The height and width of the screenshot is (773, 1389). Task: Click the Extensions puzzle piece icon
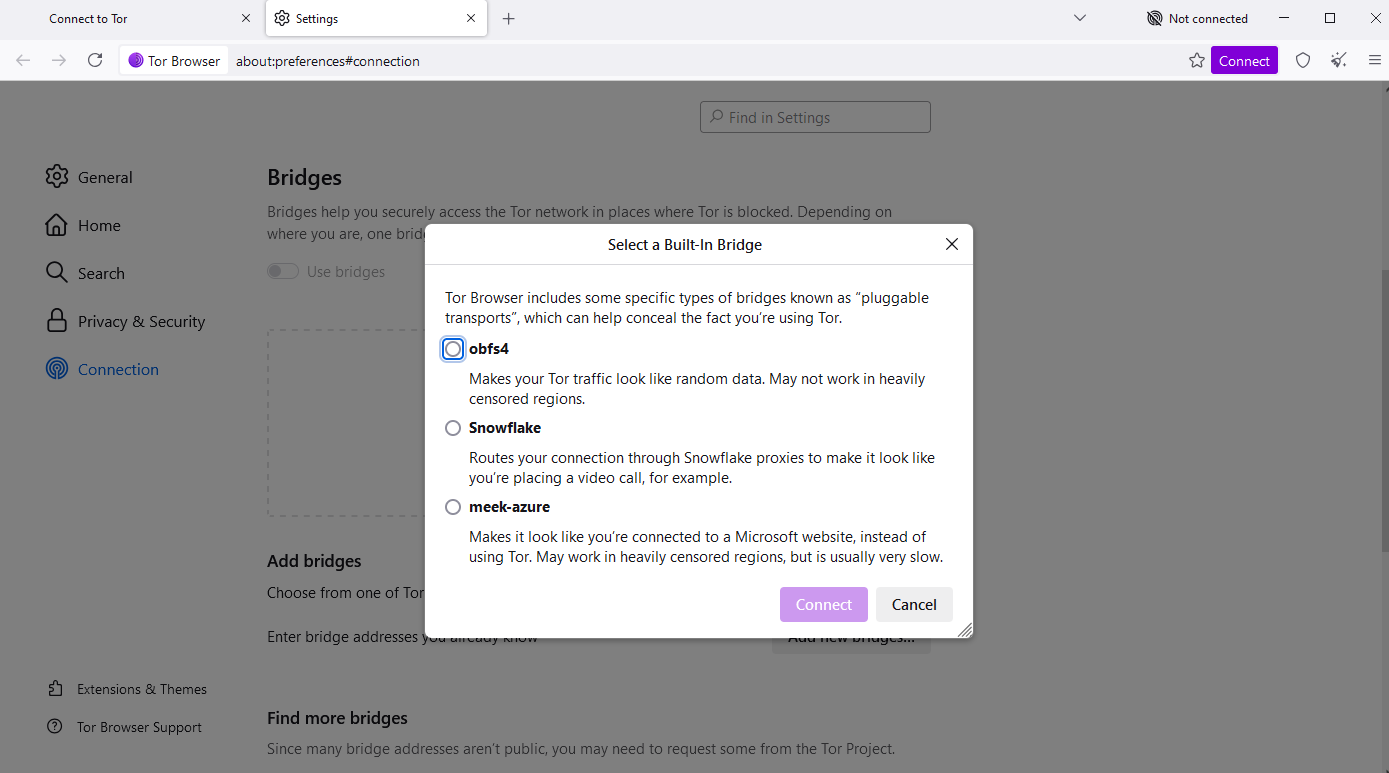(x=55, y=689)
